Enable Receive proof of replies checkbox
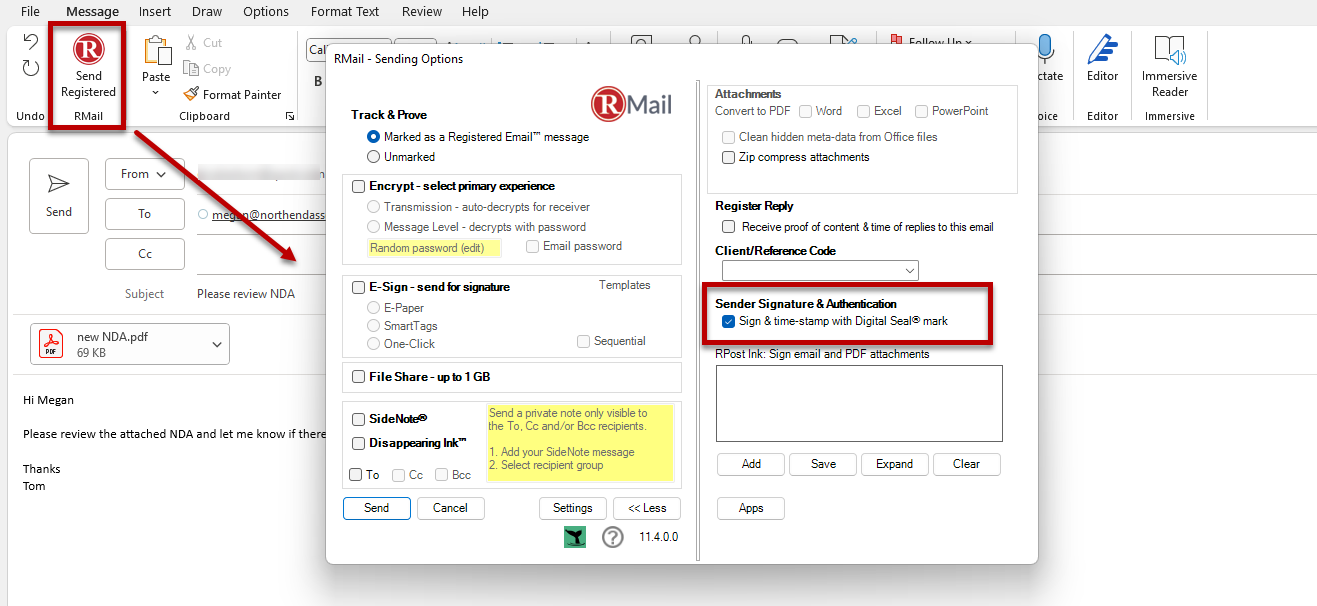The height and width of the screenshot is (606, 1317). (x=729, y=227)
